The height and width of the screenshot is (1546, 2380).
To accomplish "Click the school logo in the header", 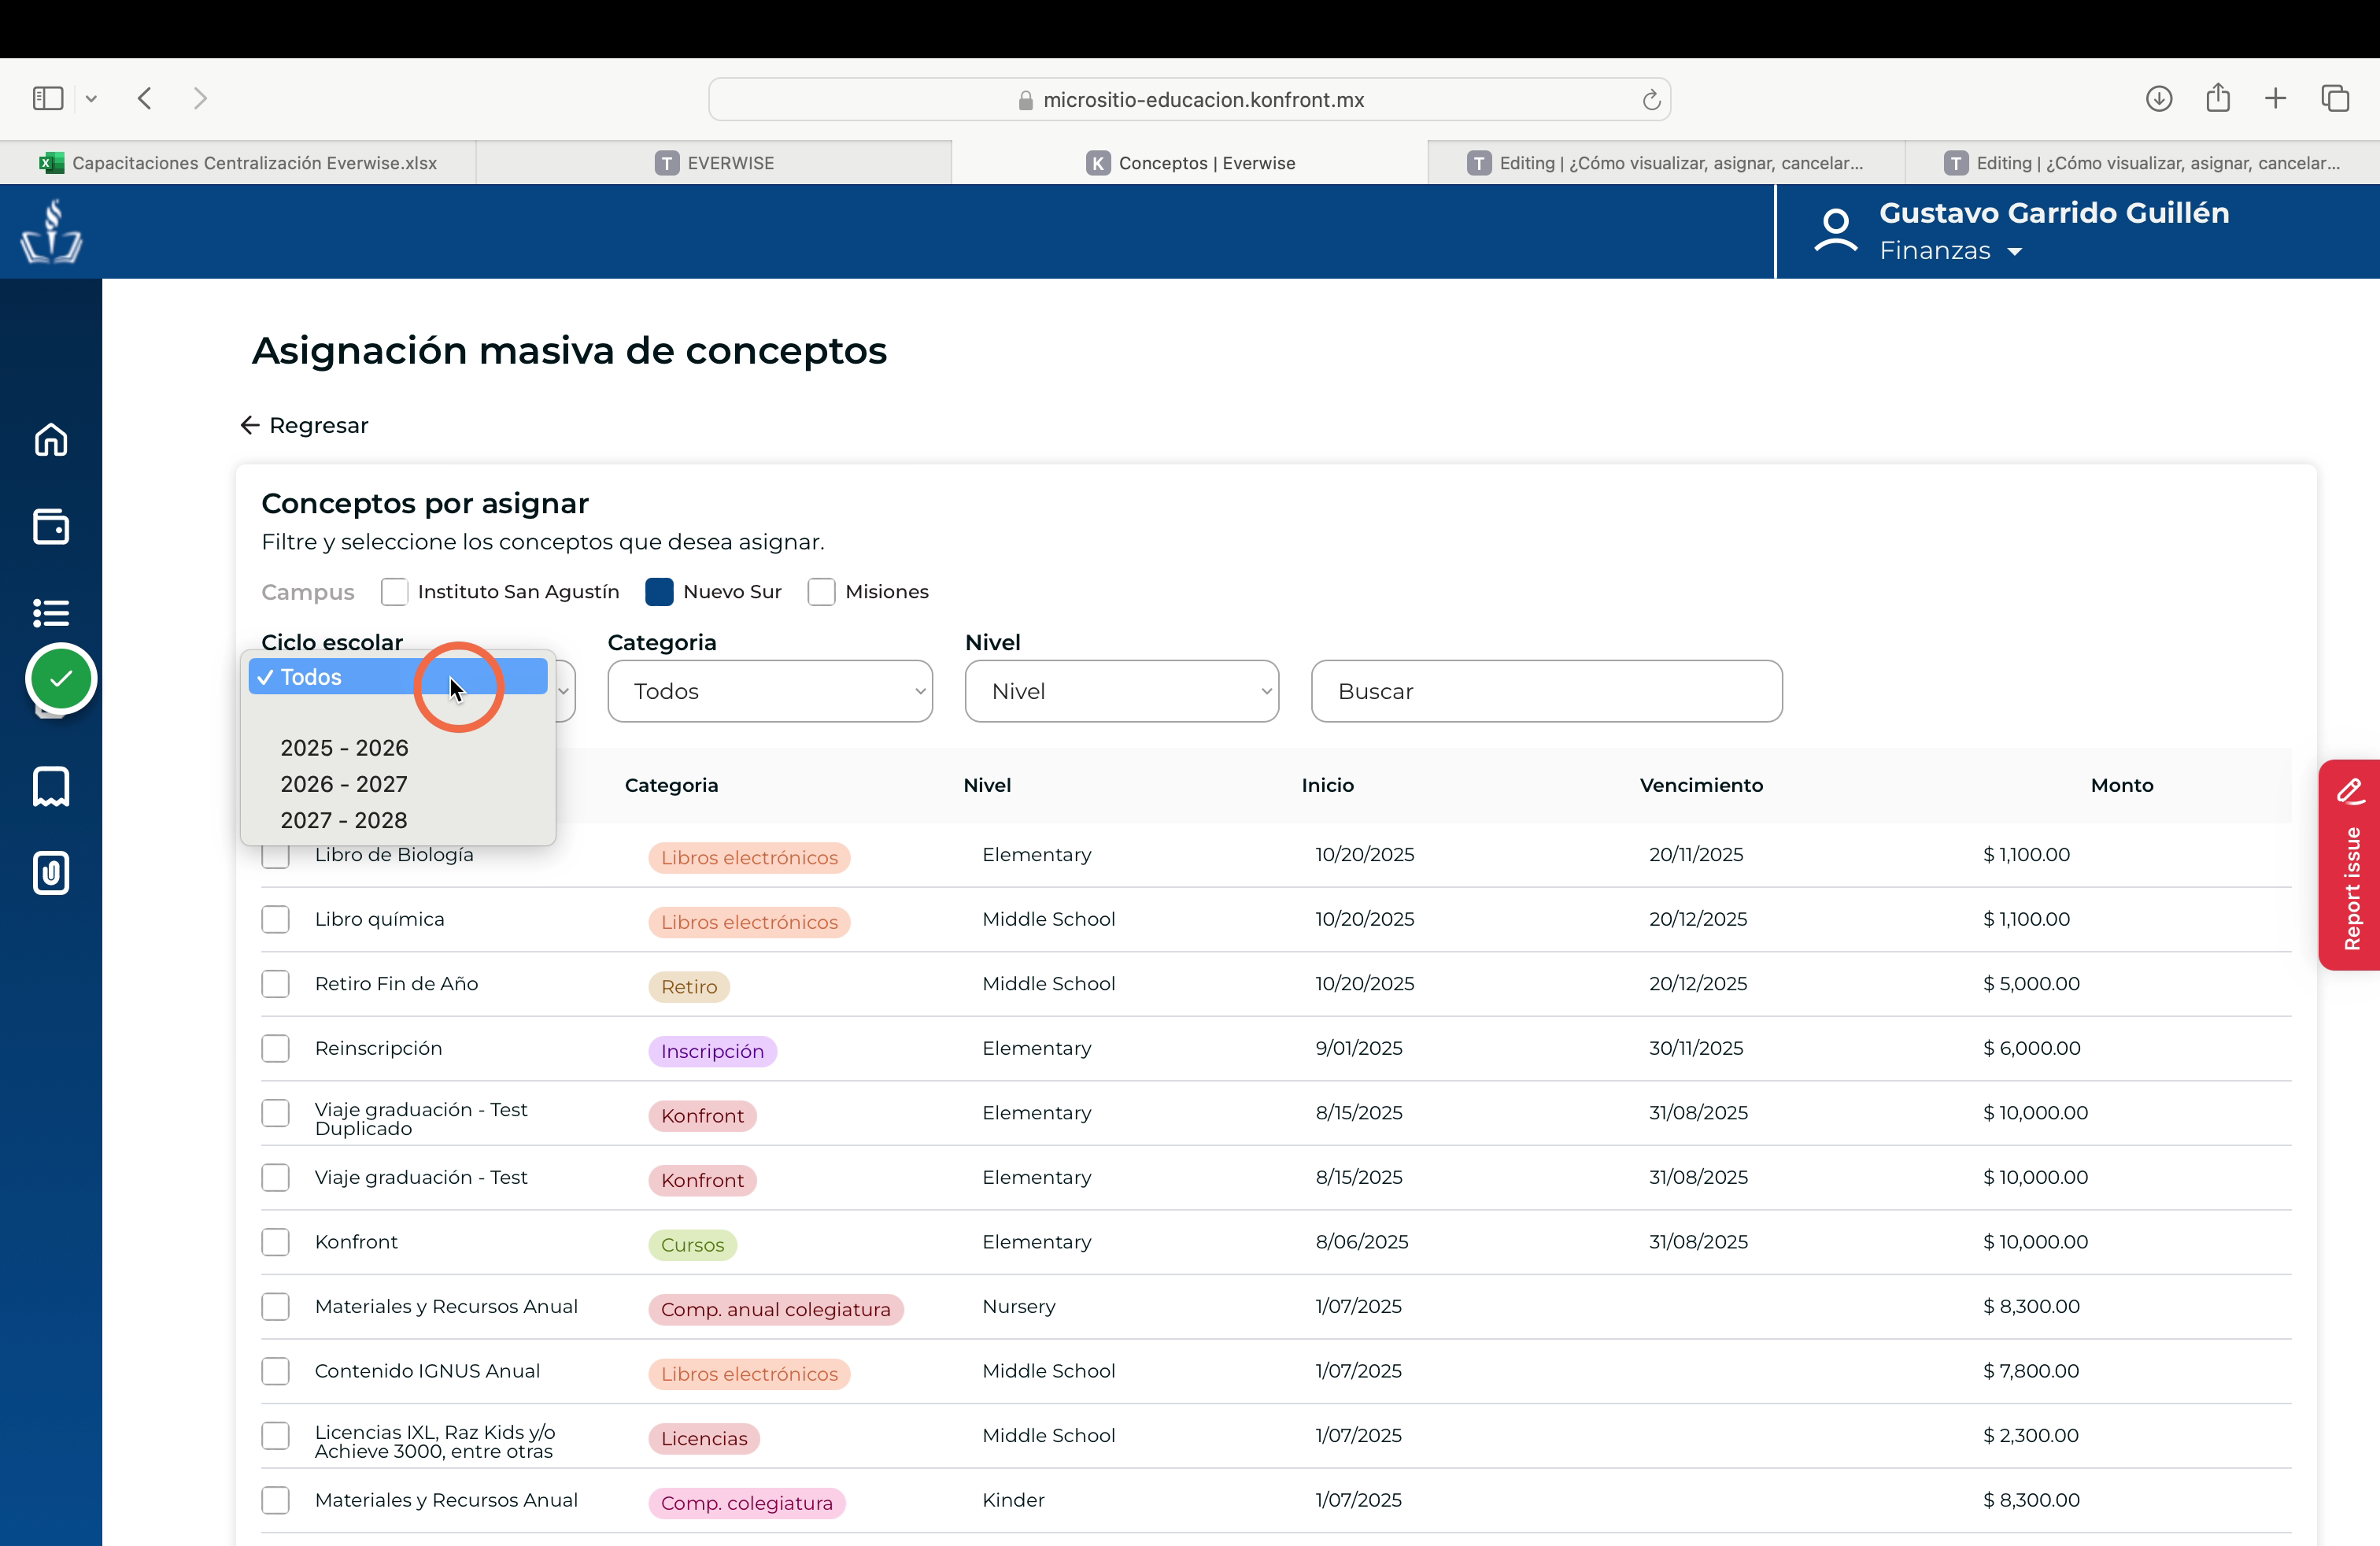I will tap(51, 231).
